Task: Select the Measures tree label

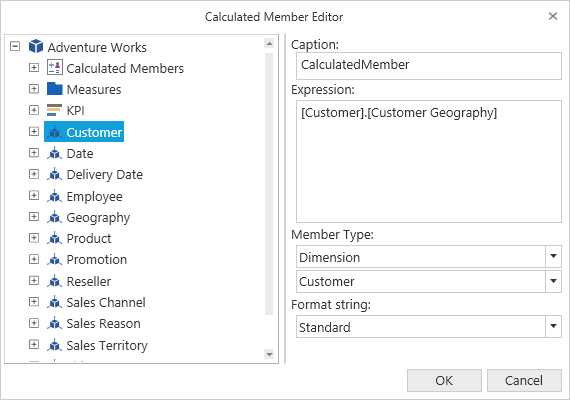Action: pos(94,89)
